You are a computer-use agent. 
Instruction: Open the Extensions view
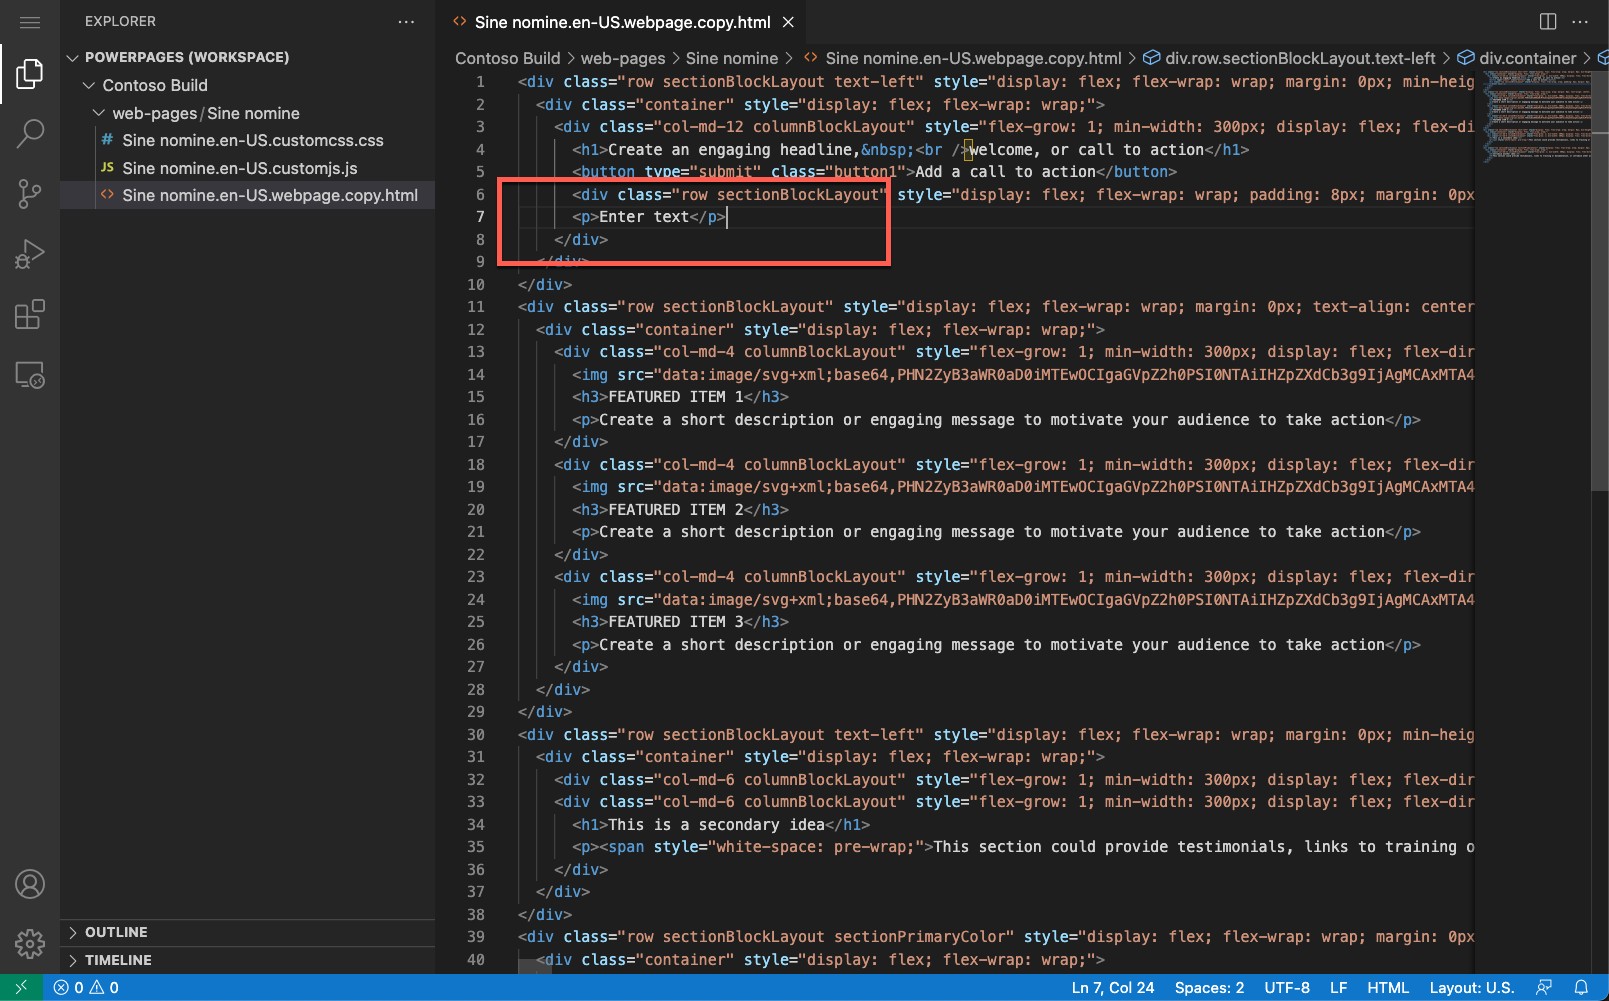click(x=30, y=313)
